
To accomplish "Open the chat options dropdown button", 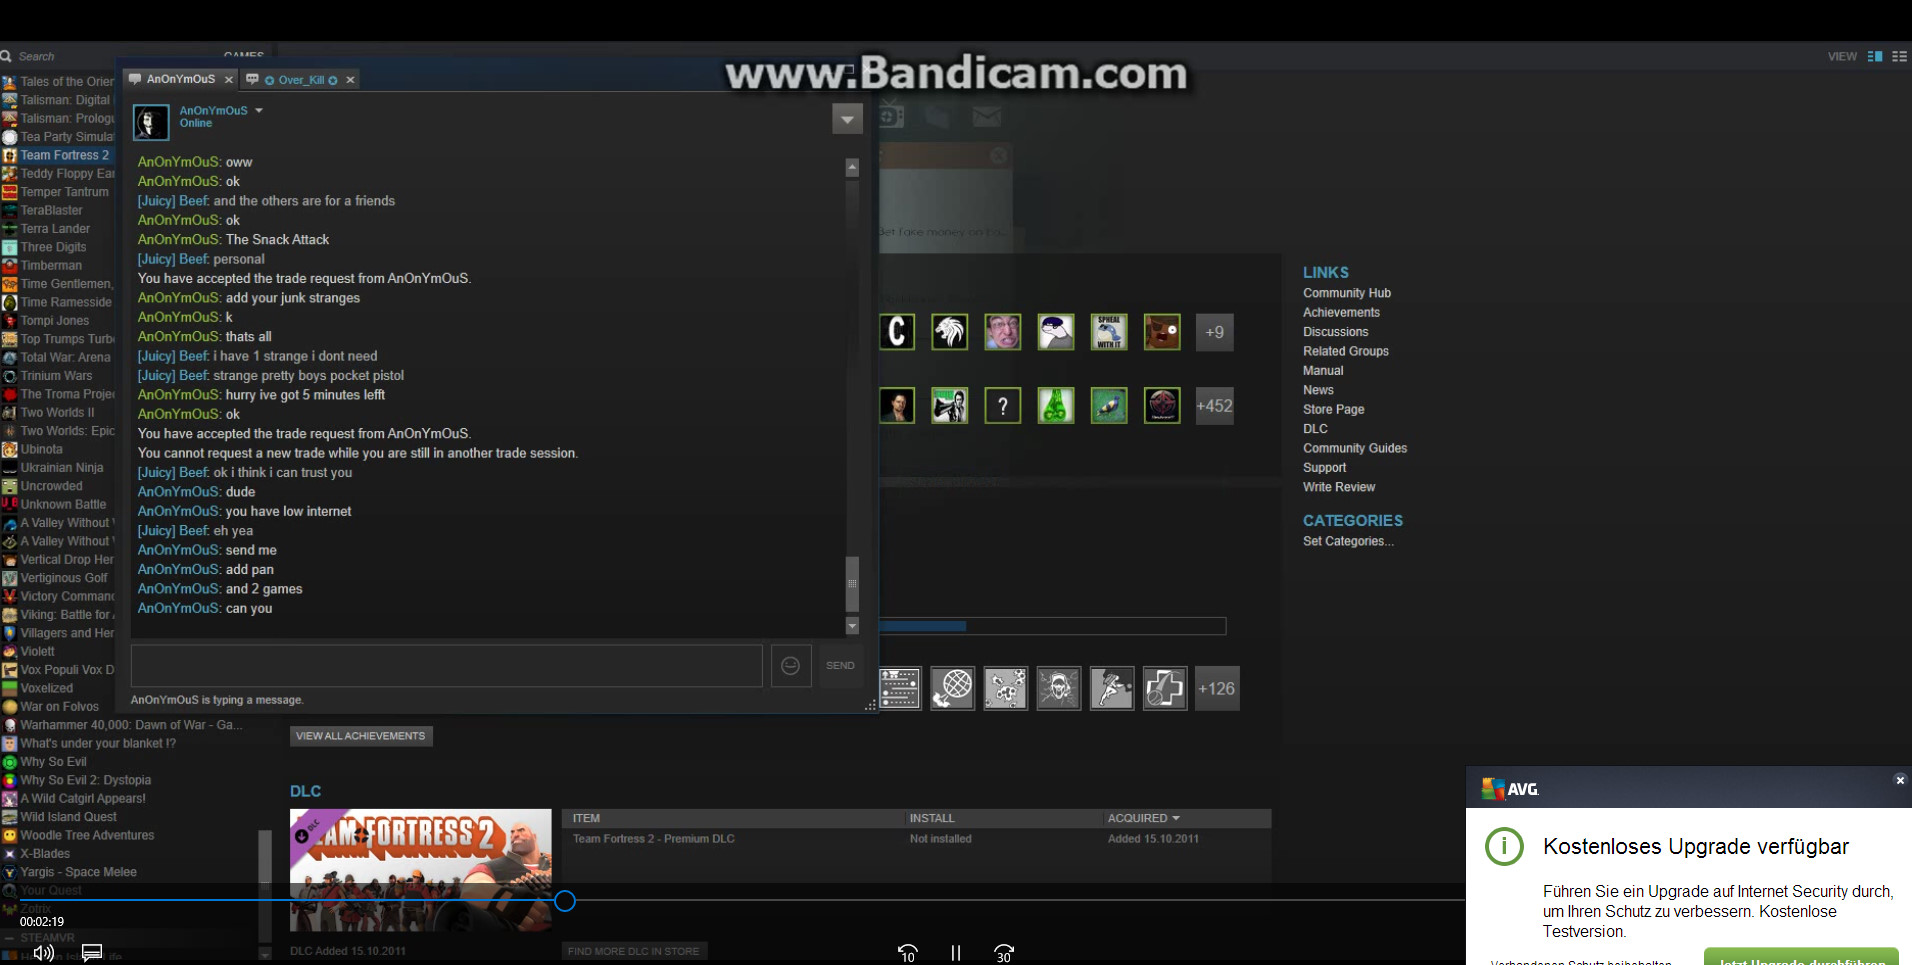I will tap(847, 119).
